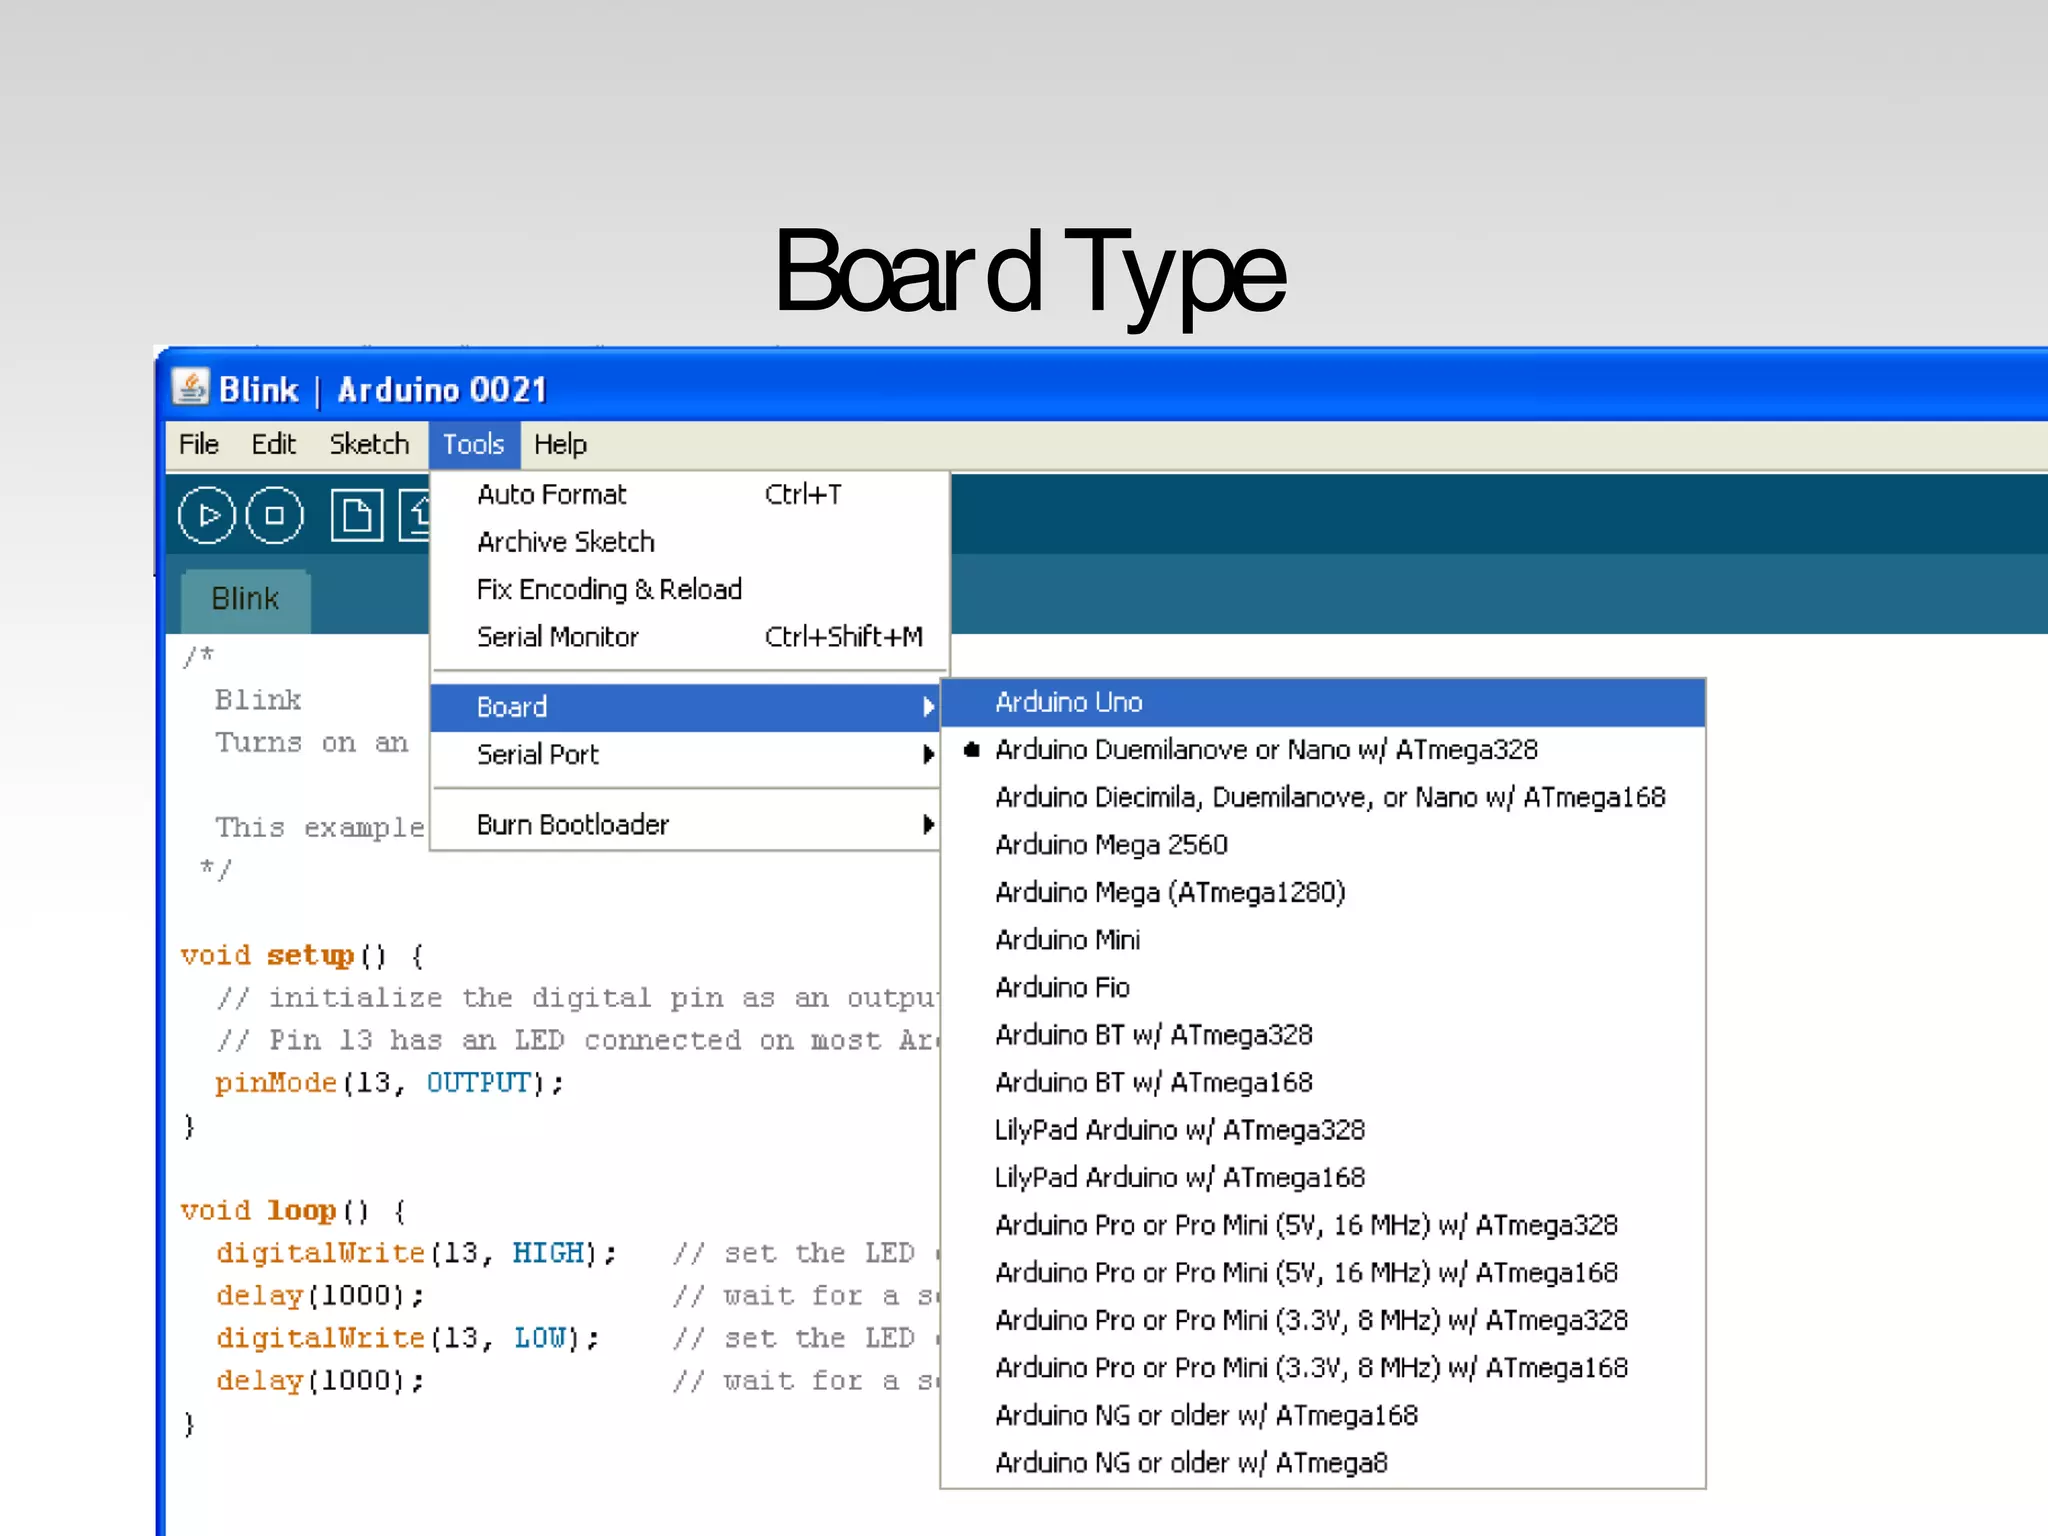This screenshot has width=2048, height=1536.
Task: Expand the Serial Port submenu arrow
Action: tap(928, 754)
